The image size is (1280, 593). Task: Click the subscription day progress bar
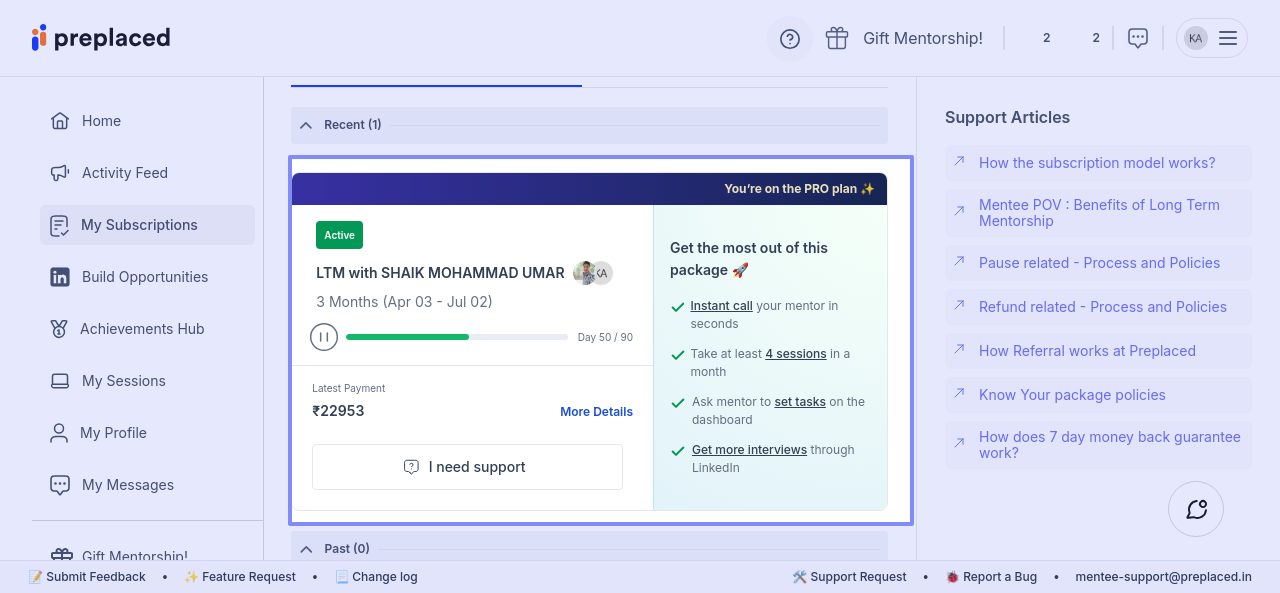[x=457, y=337]
